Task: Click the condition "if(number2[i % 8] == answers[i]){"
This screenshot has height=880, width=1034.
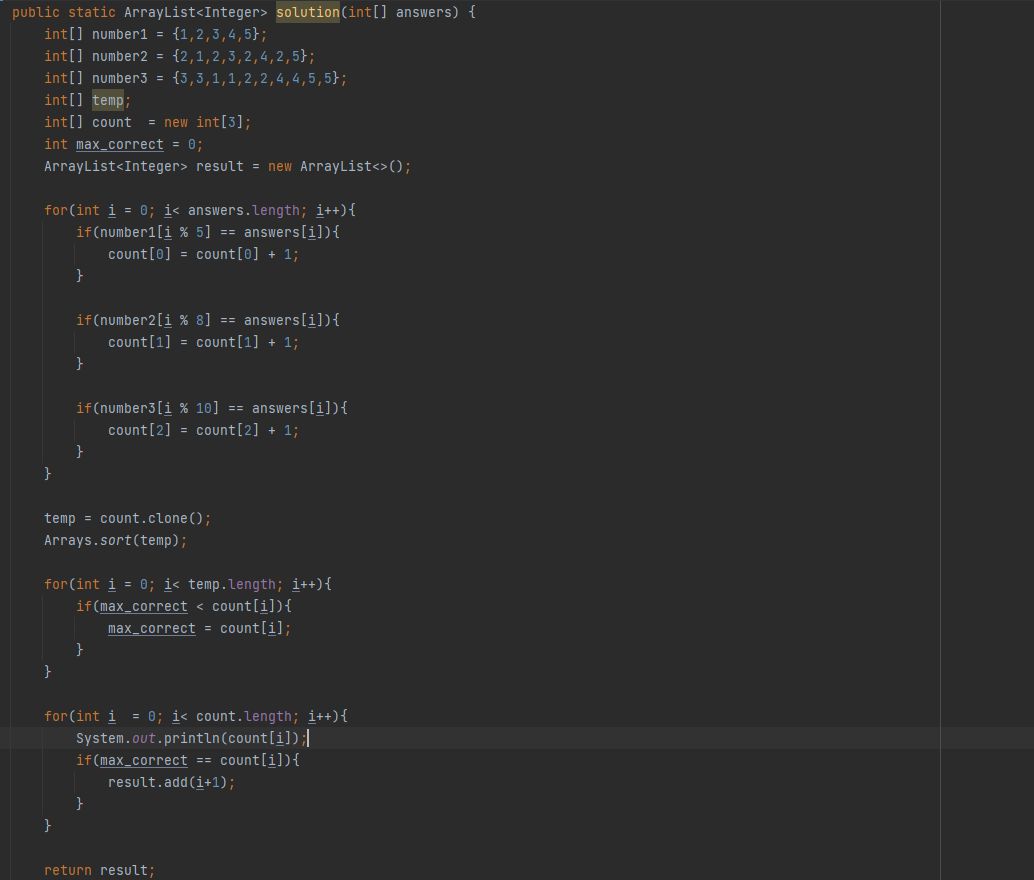Action: (208, 320)
